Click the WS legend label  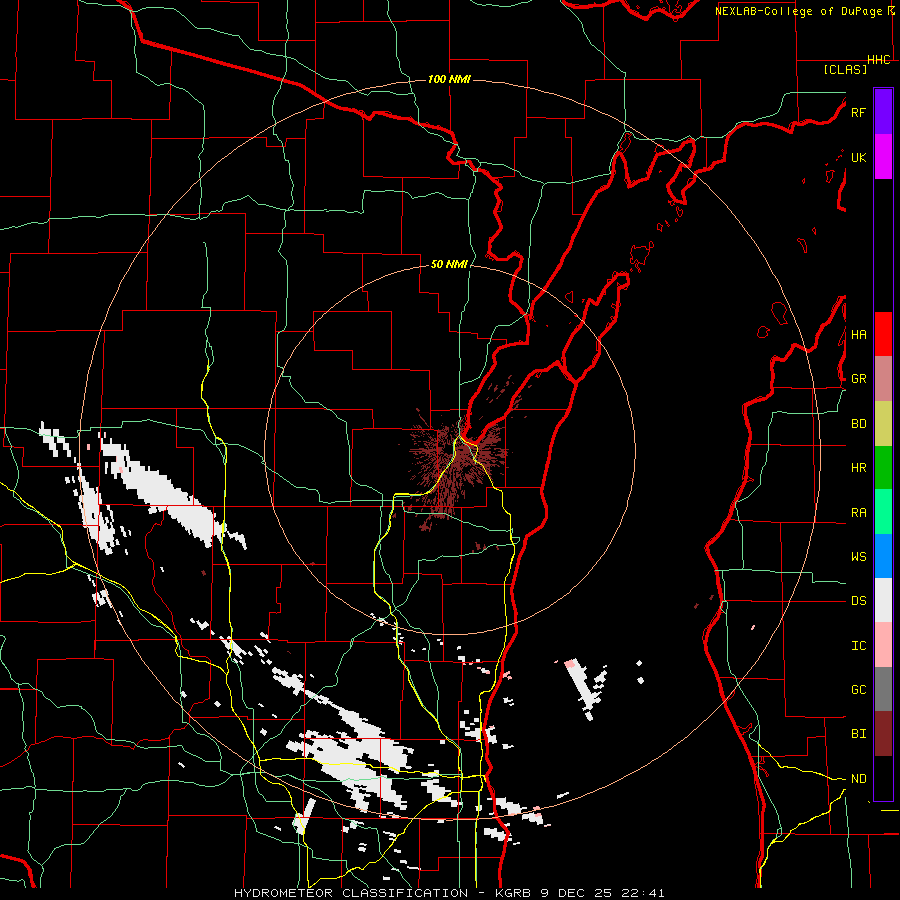pos(858,557)
